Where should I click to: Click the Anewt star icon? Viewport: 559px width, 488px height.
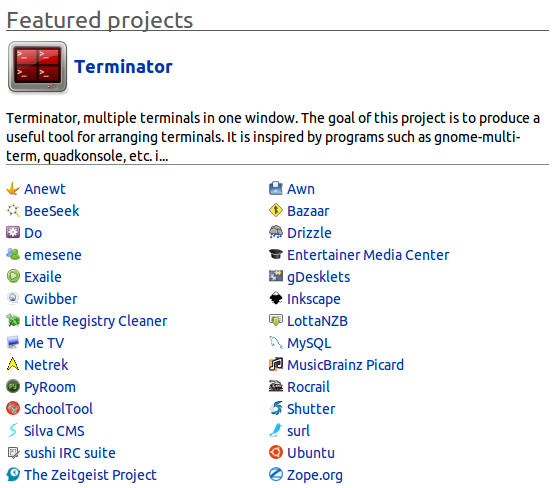(x=13, y=189)
